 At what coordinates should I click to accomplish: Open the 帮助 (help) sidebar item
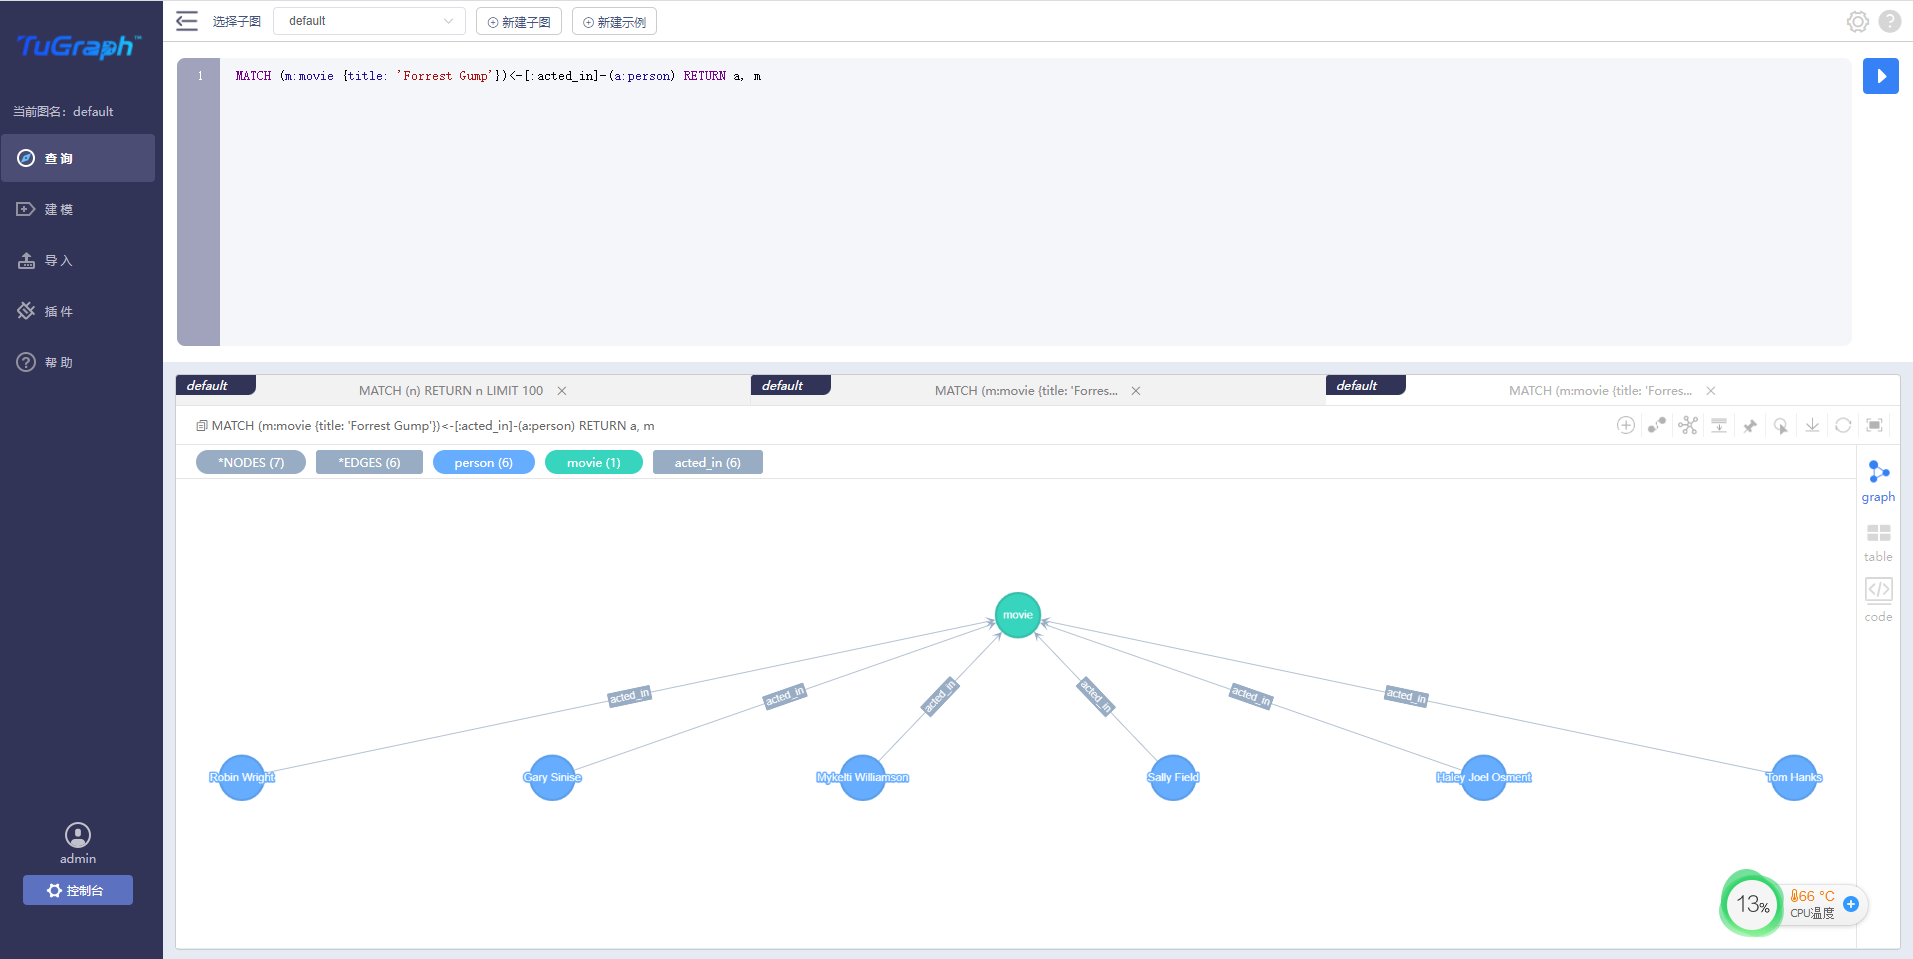(x=78, y=362)
